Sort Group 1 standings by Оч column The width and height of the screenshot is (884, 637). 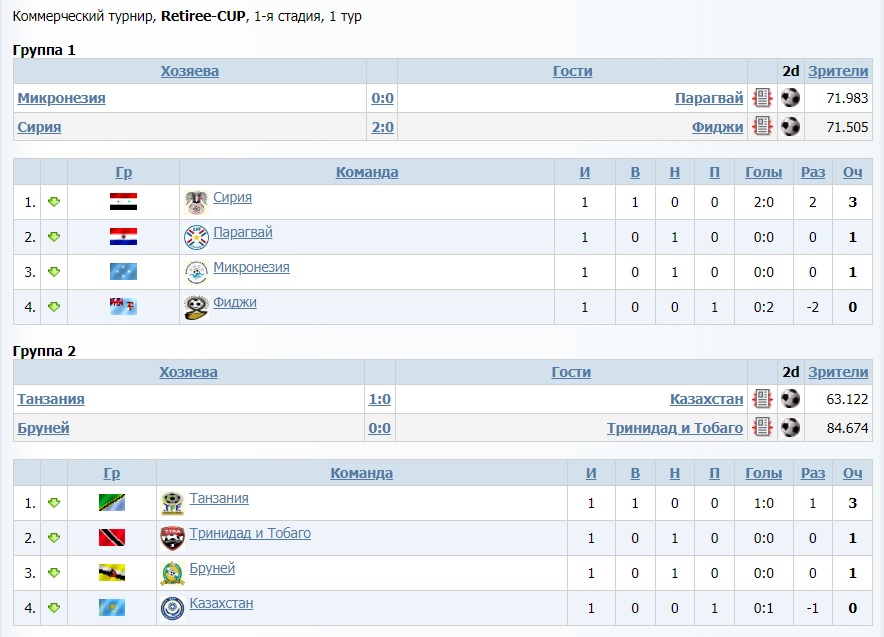pos(852,172)
